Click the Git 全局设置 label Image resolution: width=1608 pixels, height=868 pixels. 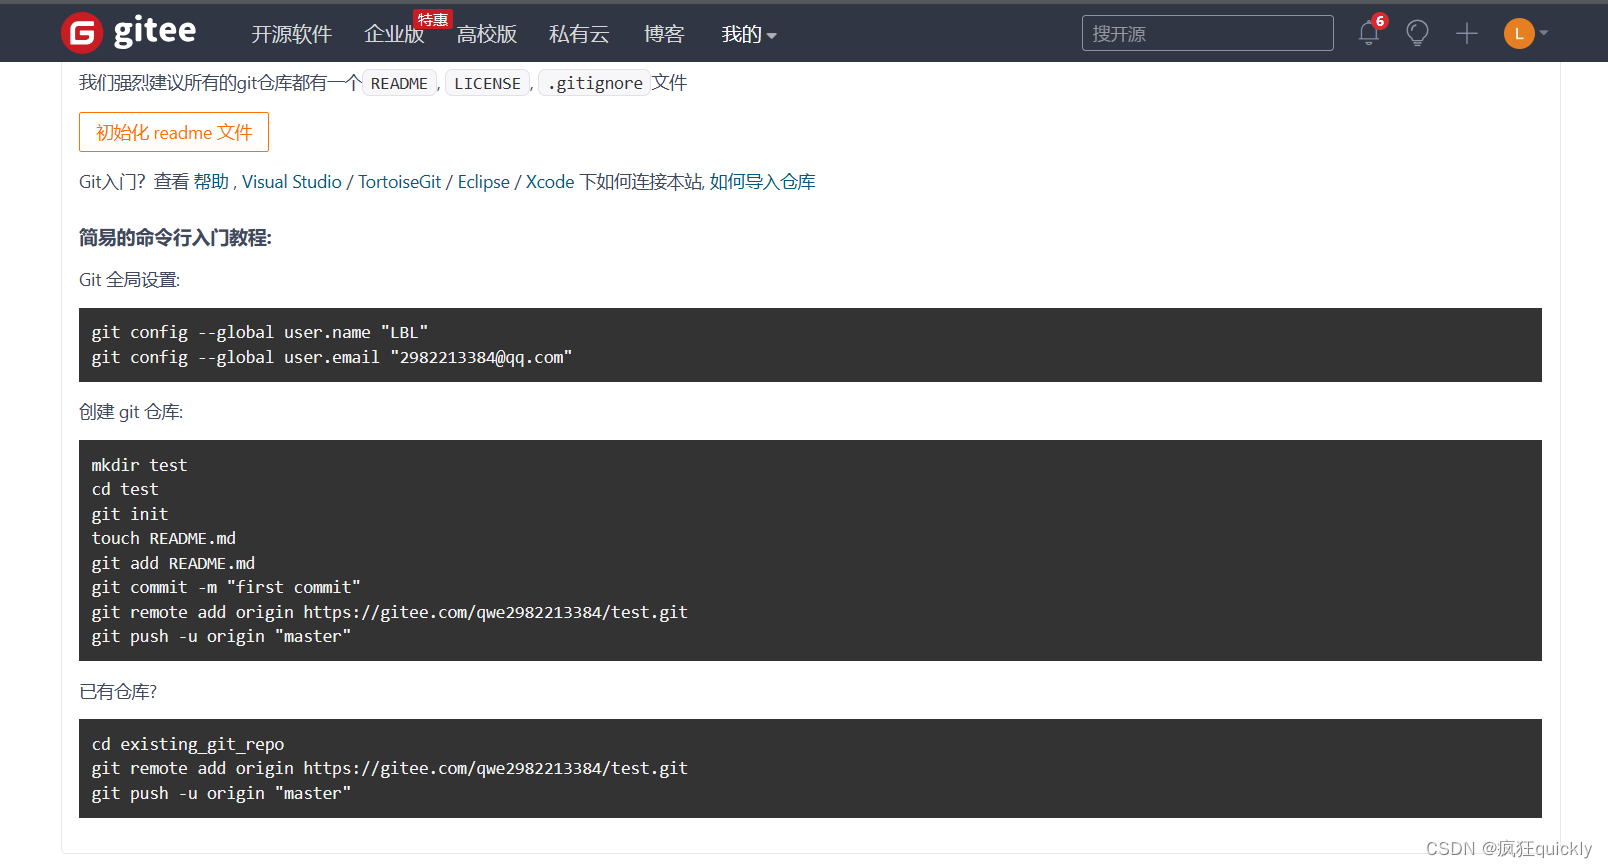pyautogui.click(x=129, y=280)
